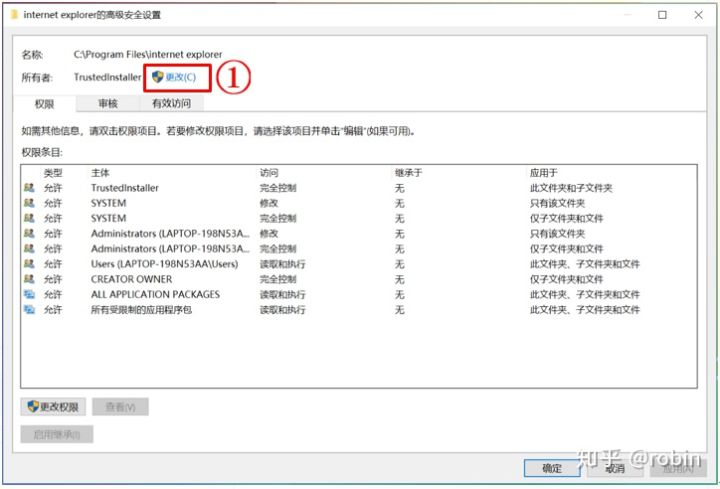Maximize the advanced security settings window
The image size is (720, 489).
click(662, 15)
